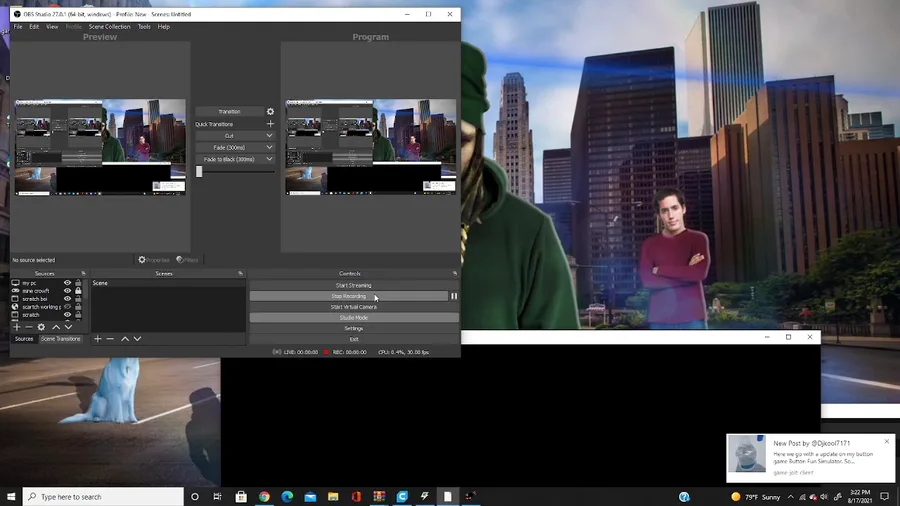Show the 'scartch working' source
900x506 pixels.
pyautogui.click(x=67, y=307)
